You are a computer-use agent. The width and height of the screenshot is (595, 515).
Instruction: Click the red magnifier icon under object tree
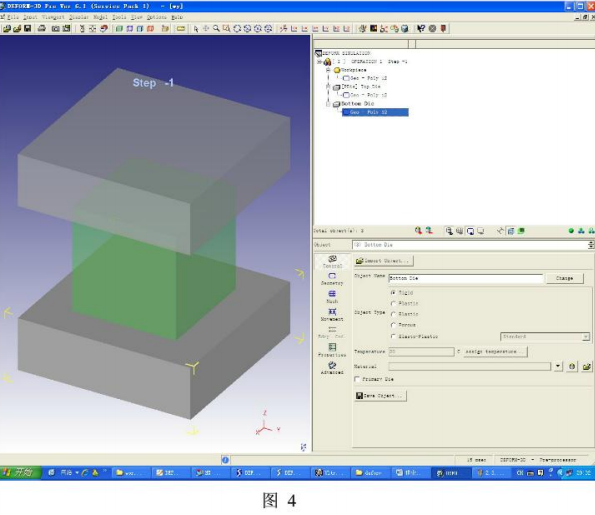pos(418,230)
